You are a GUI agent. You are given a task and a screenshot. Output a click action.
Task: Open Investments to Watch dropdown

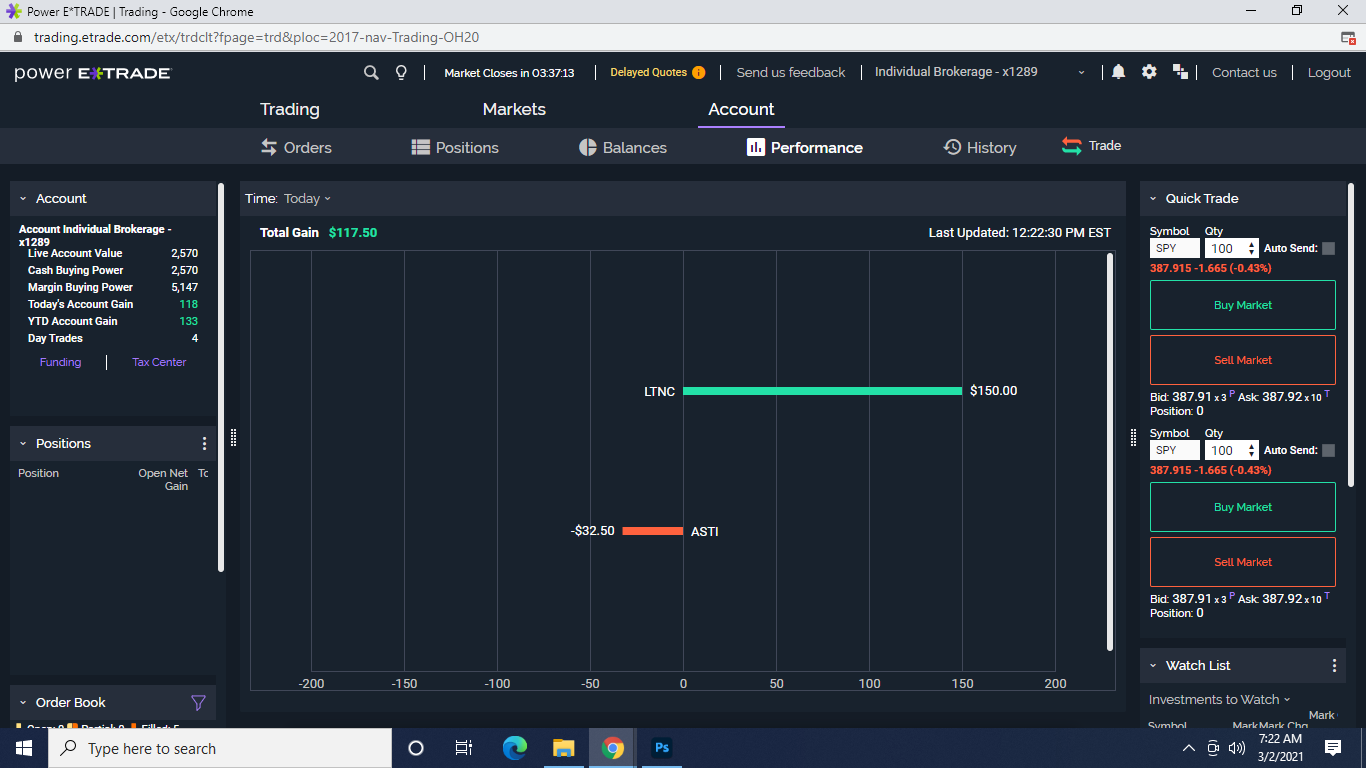1219,700
